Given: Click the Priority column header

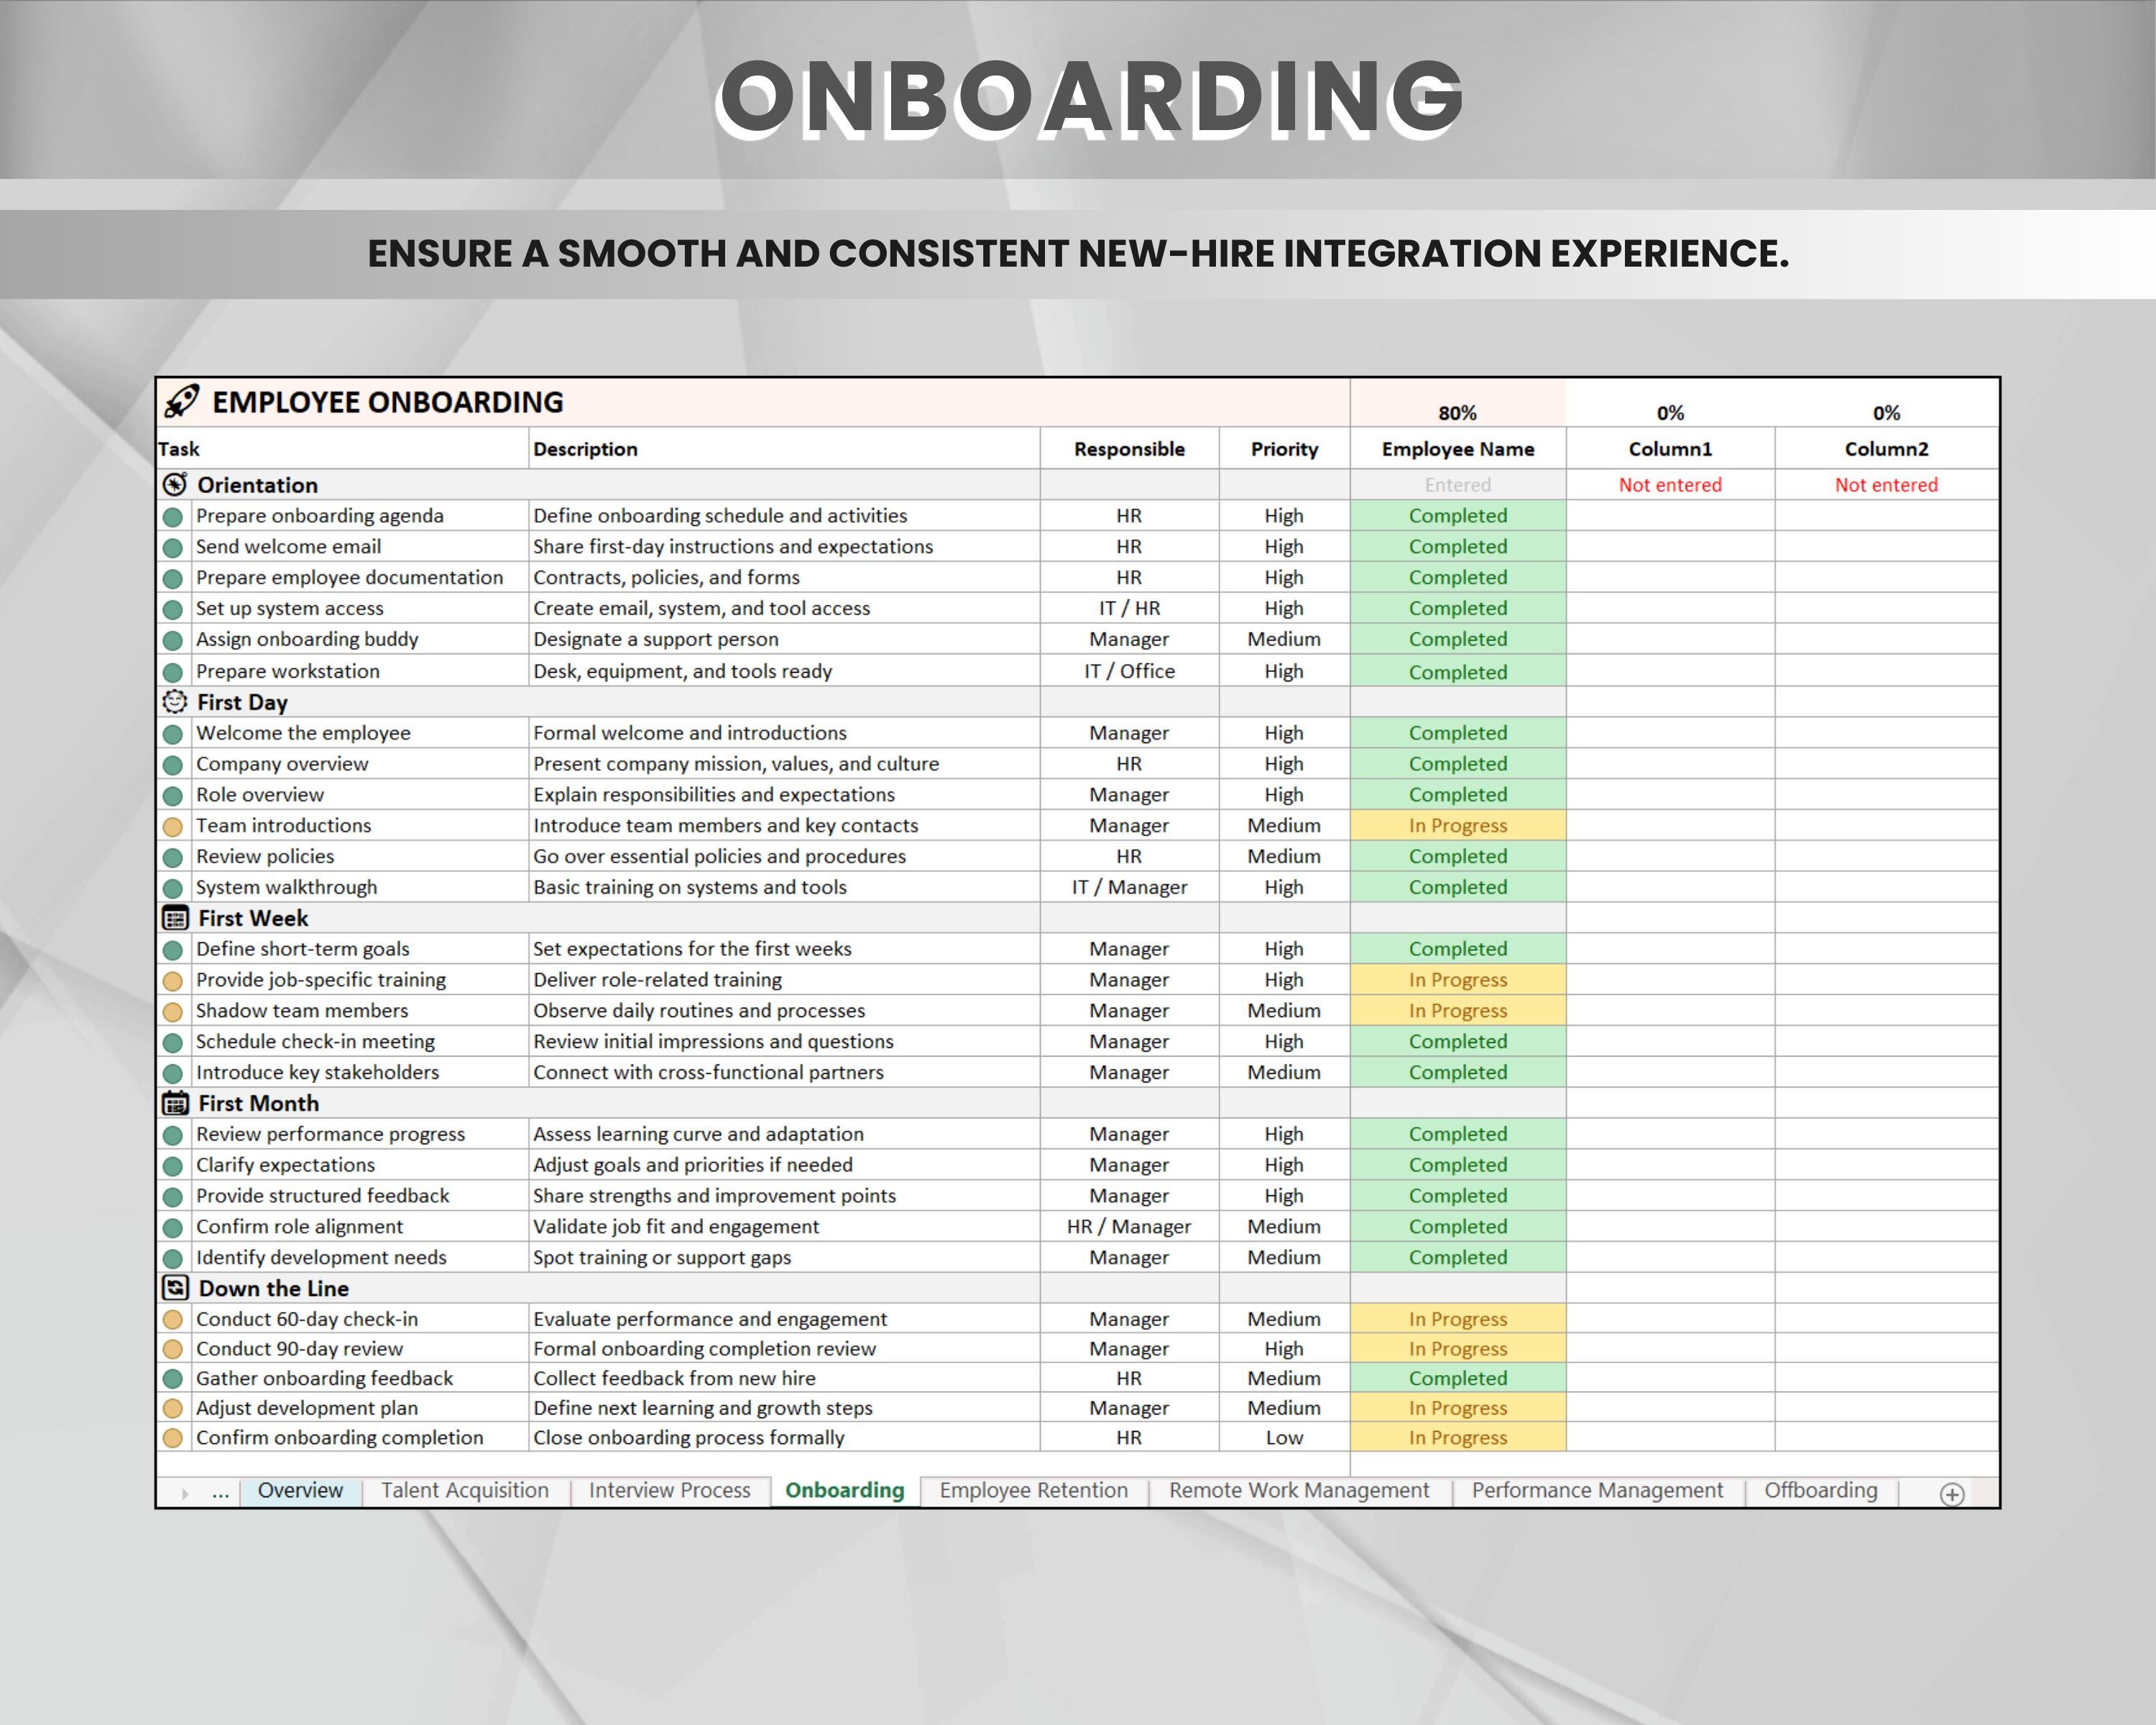Looking at the screenshot, I should 1284,449.
